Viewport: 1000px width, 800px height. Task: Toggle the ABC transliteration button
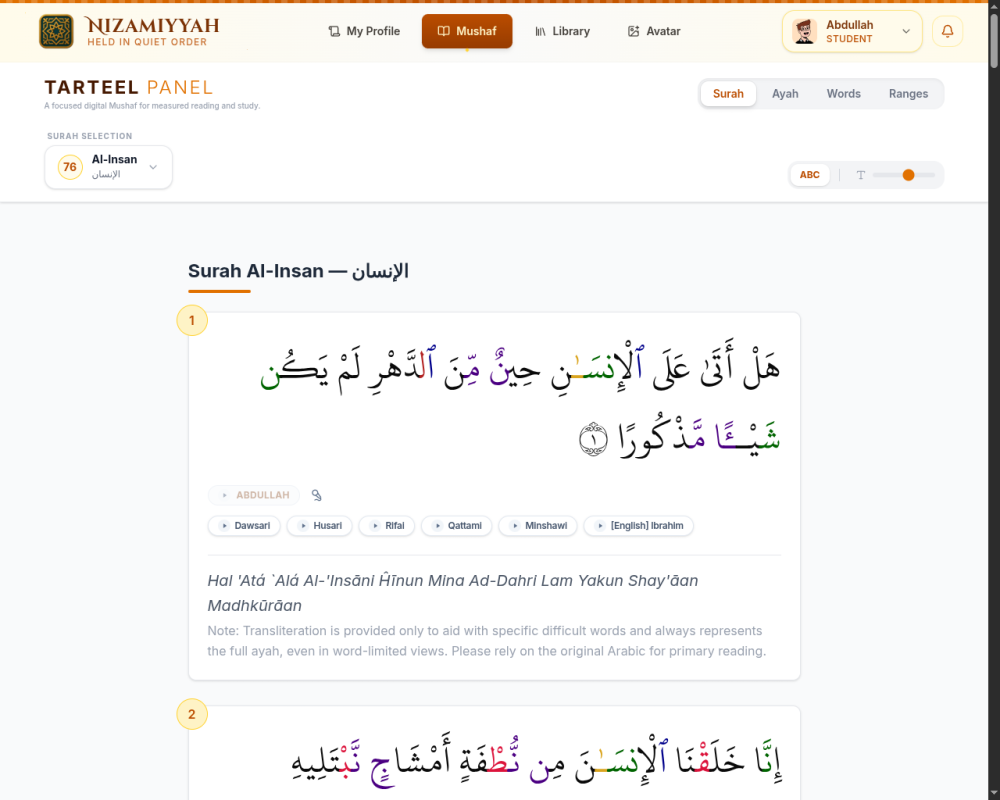[809, 175]
